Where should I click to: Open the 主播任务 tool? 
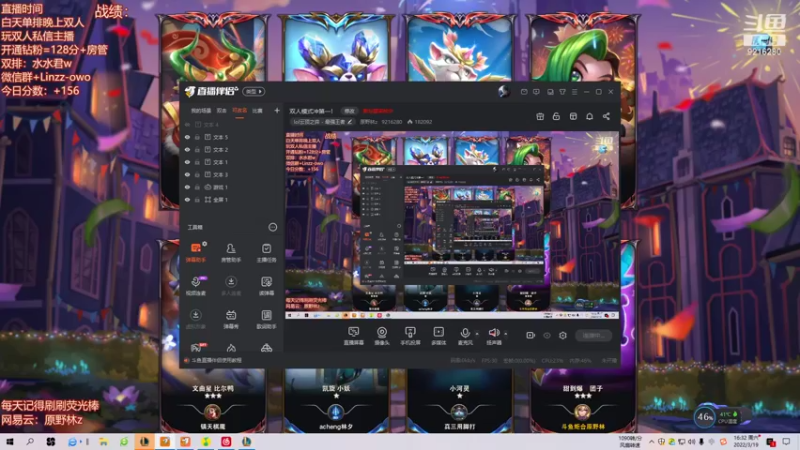[266, 253]
